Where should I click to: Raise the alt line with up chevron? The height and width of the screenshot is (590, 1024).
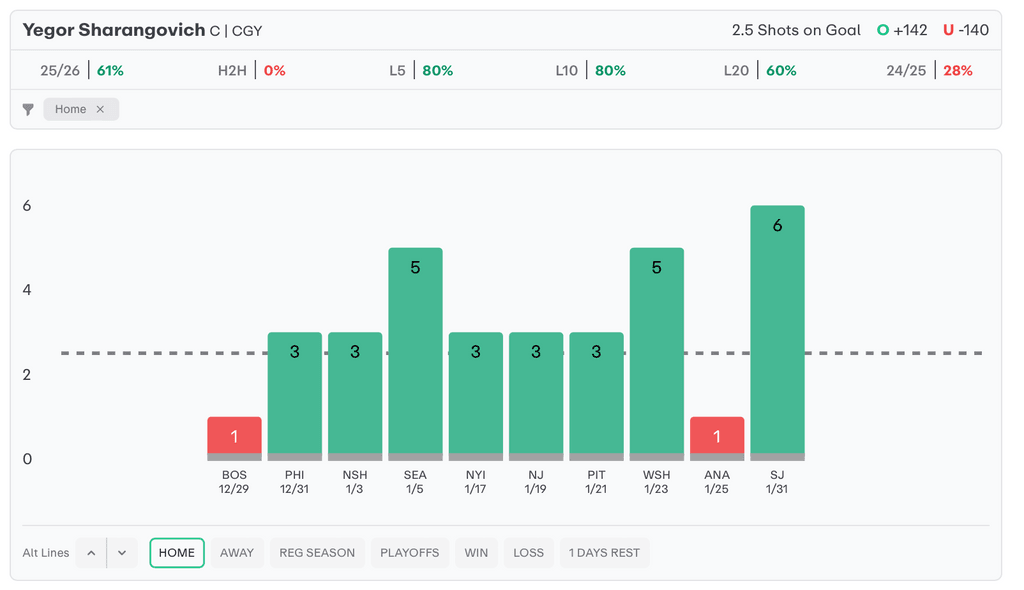click(90, 553)
